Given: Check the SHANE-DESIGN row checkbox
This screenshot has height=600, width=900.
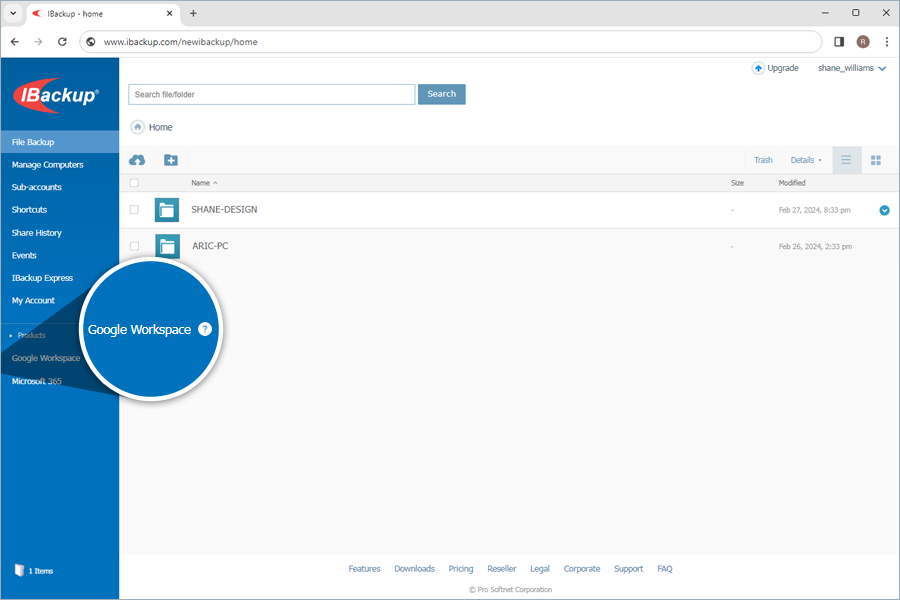Looking at the screenshot, I should tap(134, 210).
